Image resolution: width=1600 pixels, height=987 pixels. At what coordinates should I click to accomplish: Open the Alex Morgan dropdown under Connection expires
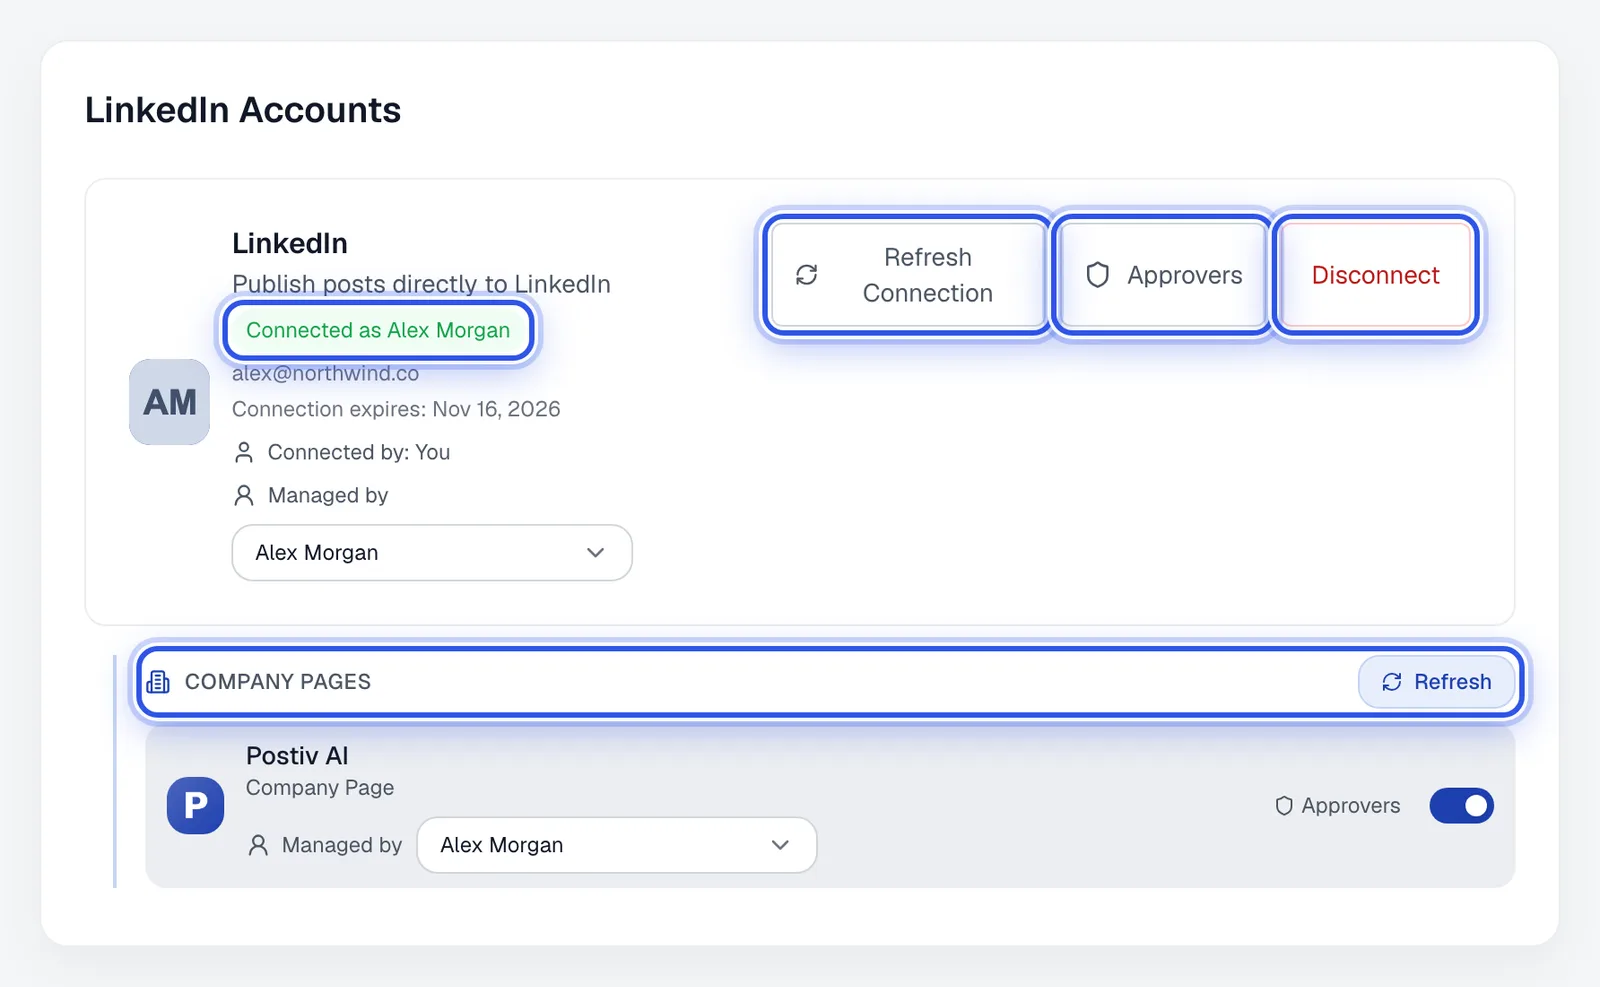432,553
